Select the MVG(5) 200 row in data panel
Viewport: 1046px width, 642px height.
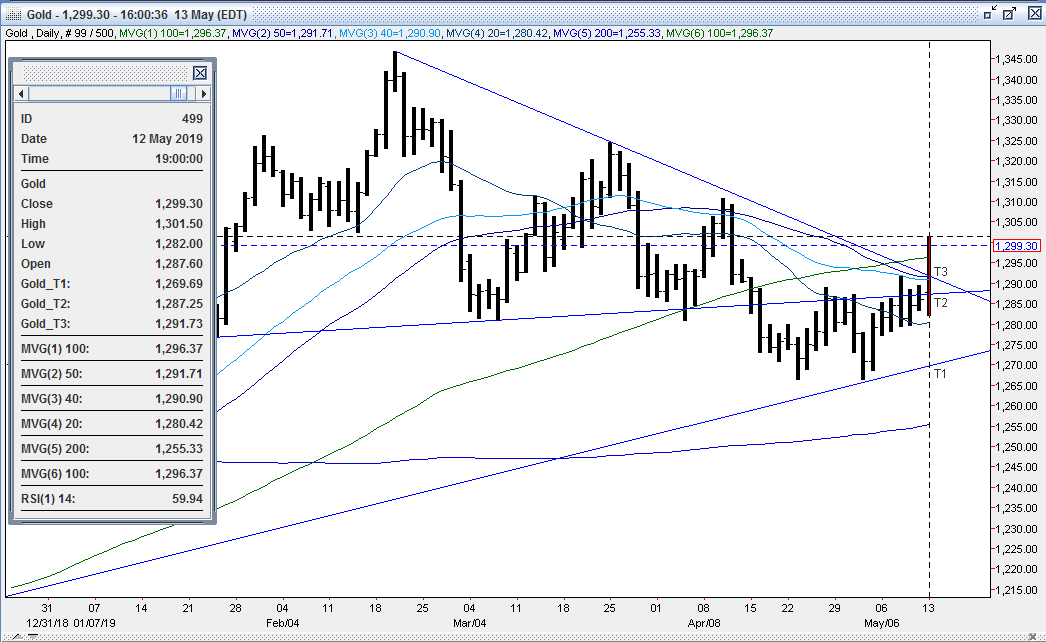[111, 448]
